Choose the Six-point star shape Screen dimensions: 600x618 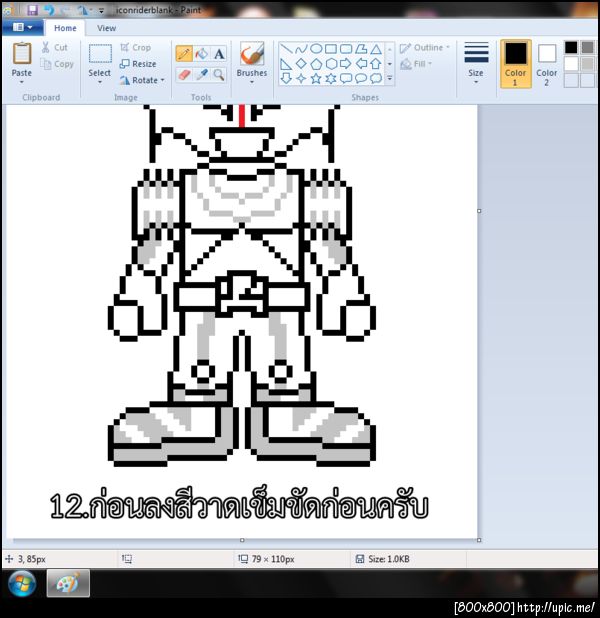331,78
